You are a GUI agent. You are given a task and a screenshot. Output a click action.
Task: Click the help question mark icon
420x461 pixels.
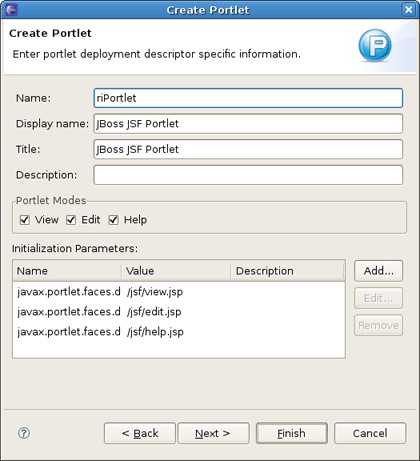coord(24,433)
